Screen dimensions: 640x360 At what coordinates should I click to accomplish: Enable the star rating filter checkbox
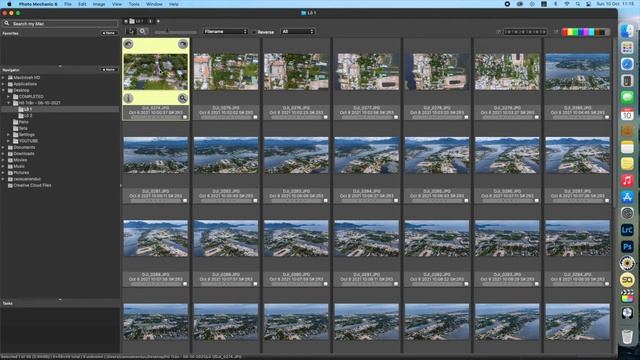pyautogui.click(x=499, y=32)
